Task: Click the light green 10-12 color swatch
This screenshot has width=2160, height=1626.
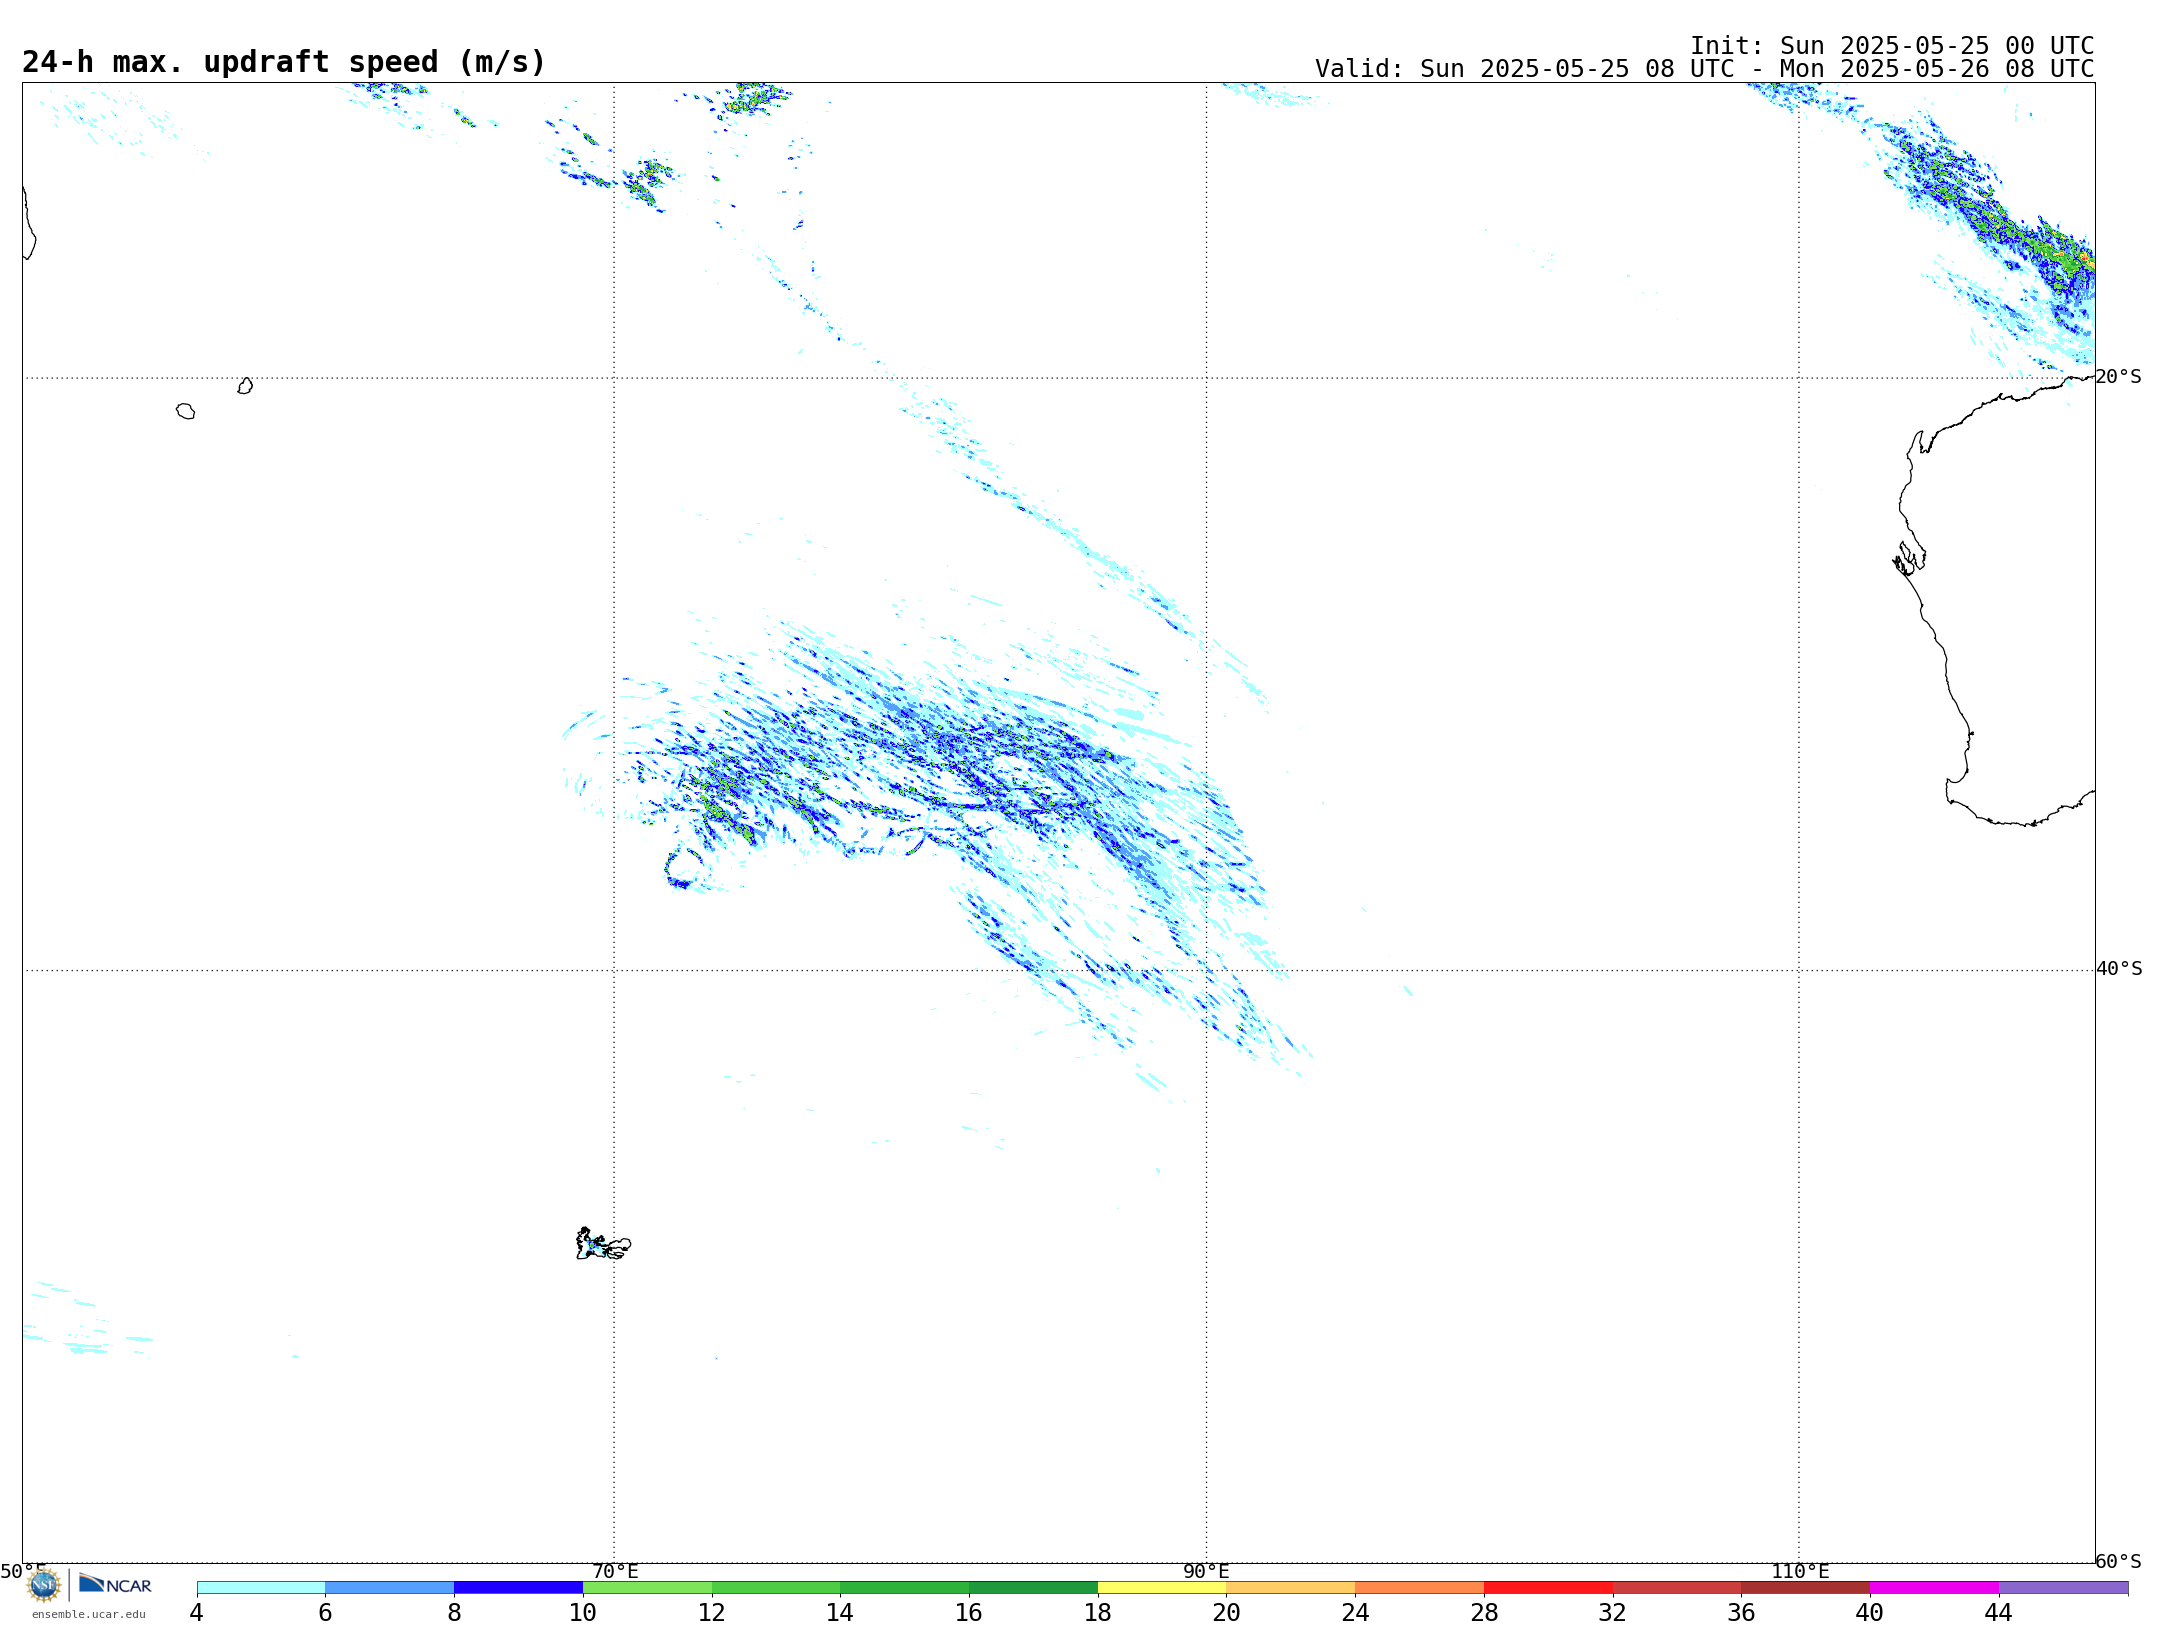Action: pyautogui.click(x=647, y=1588)
